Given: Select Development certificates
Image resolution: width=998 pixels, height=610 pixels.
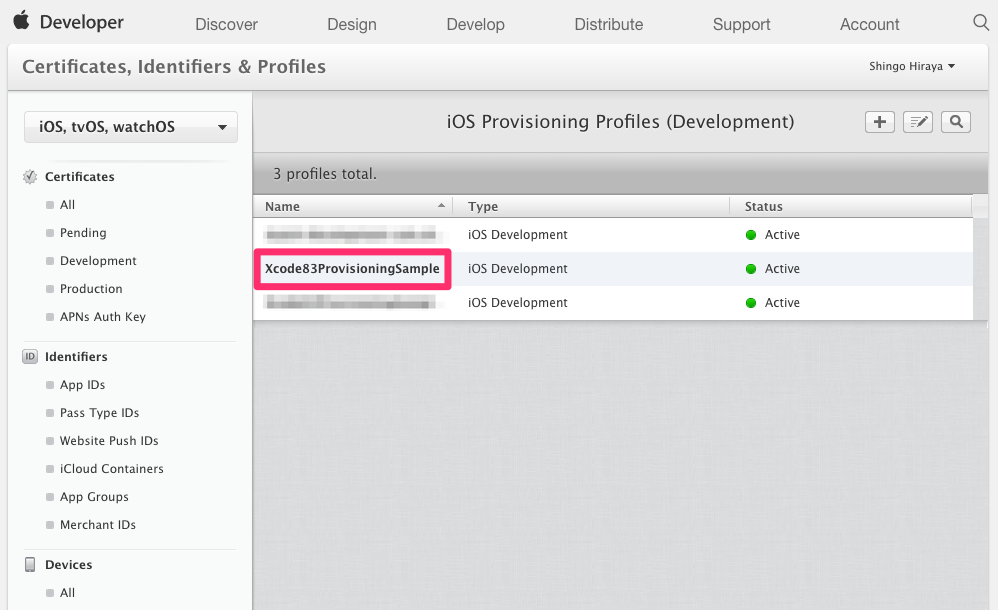Looking at the screenshot, I should pos(98,260).
